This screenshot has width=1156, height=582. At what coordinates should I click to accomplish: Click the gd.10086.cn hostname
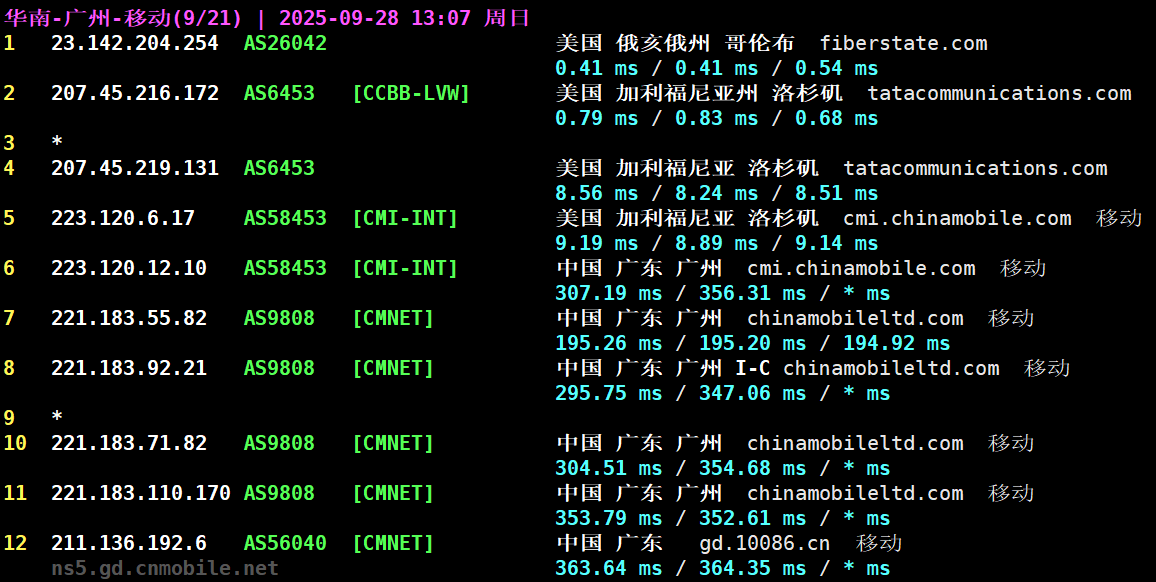[x=765, y=543]
